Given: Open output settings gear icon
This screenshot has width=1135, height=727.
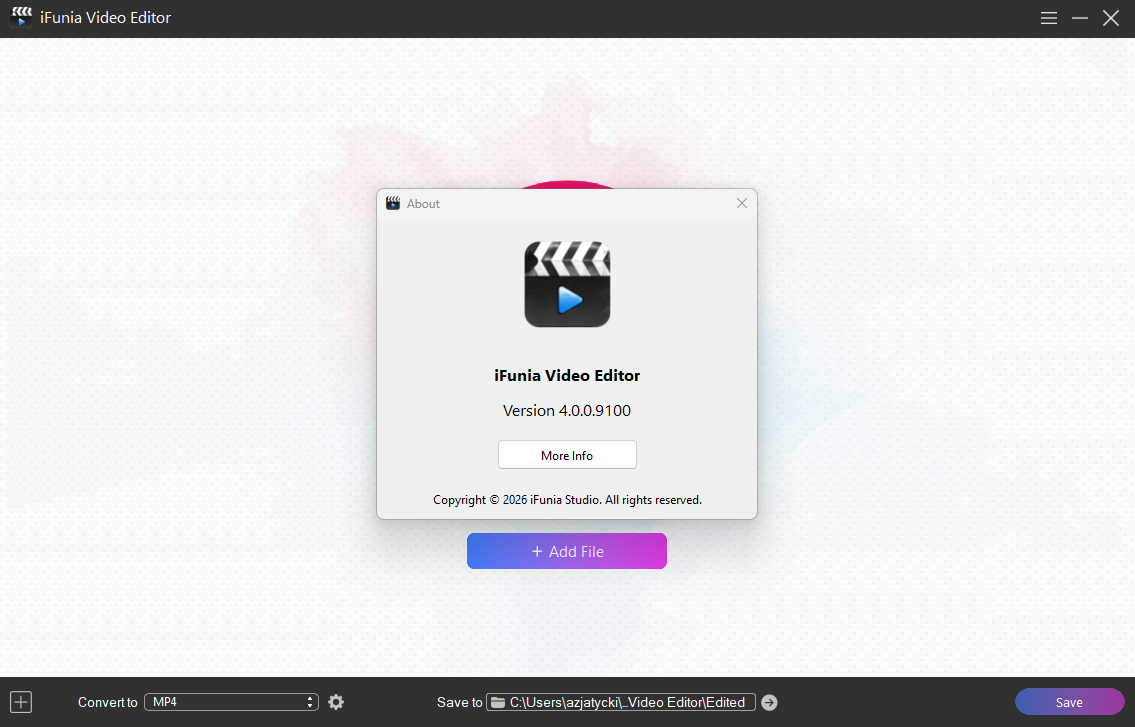Looking at the screenshot, I should [x=336, y=702].
